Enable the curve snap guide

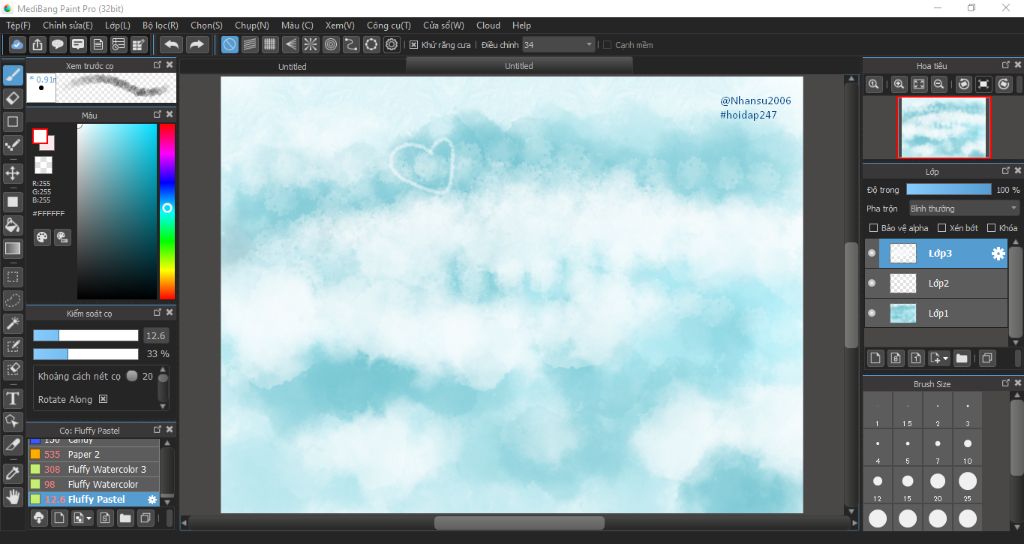(x=351, y=44)
